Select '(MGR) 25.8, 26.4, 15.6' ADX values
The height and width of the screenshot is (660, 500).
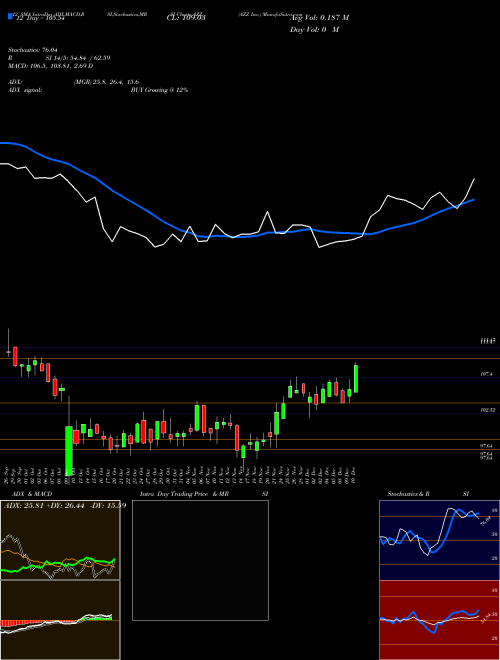106,82
